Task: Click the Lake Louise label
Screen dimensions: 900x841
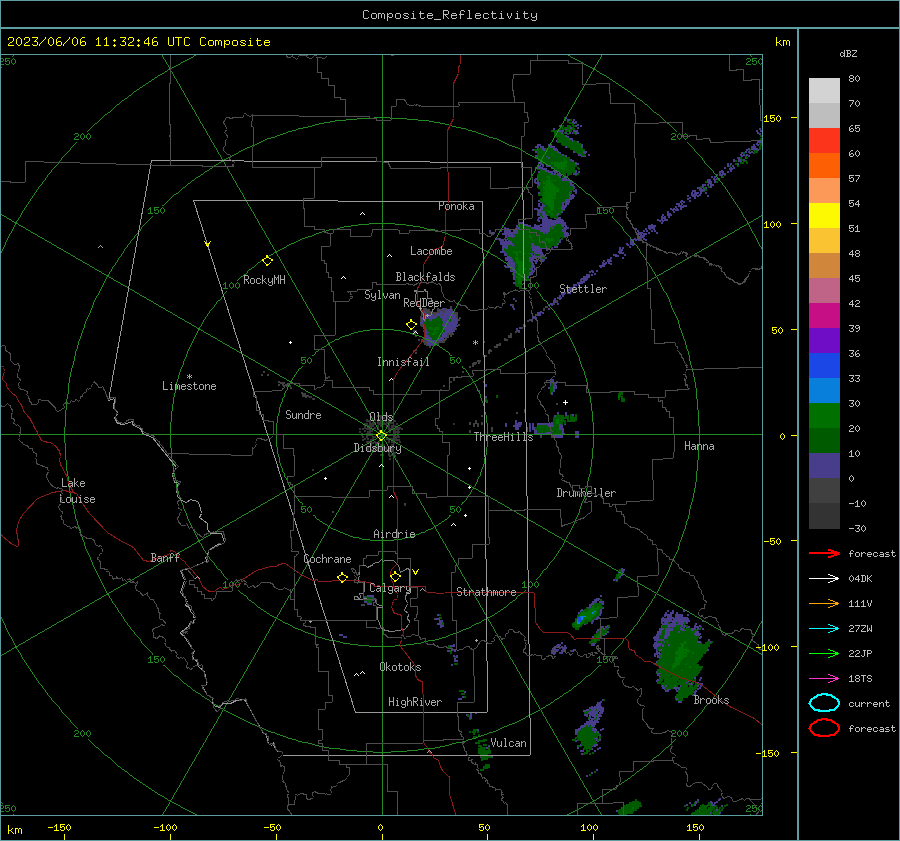Action: click(77, 491)
